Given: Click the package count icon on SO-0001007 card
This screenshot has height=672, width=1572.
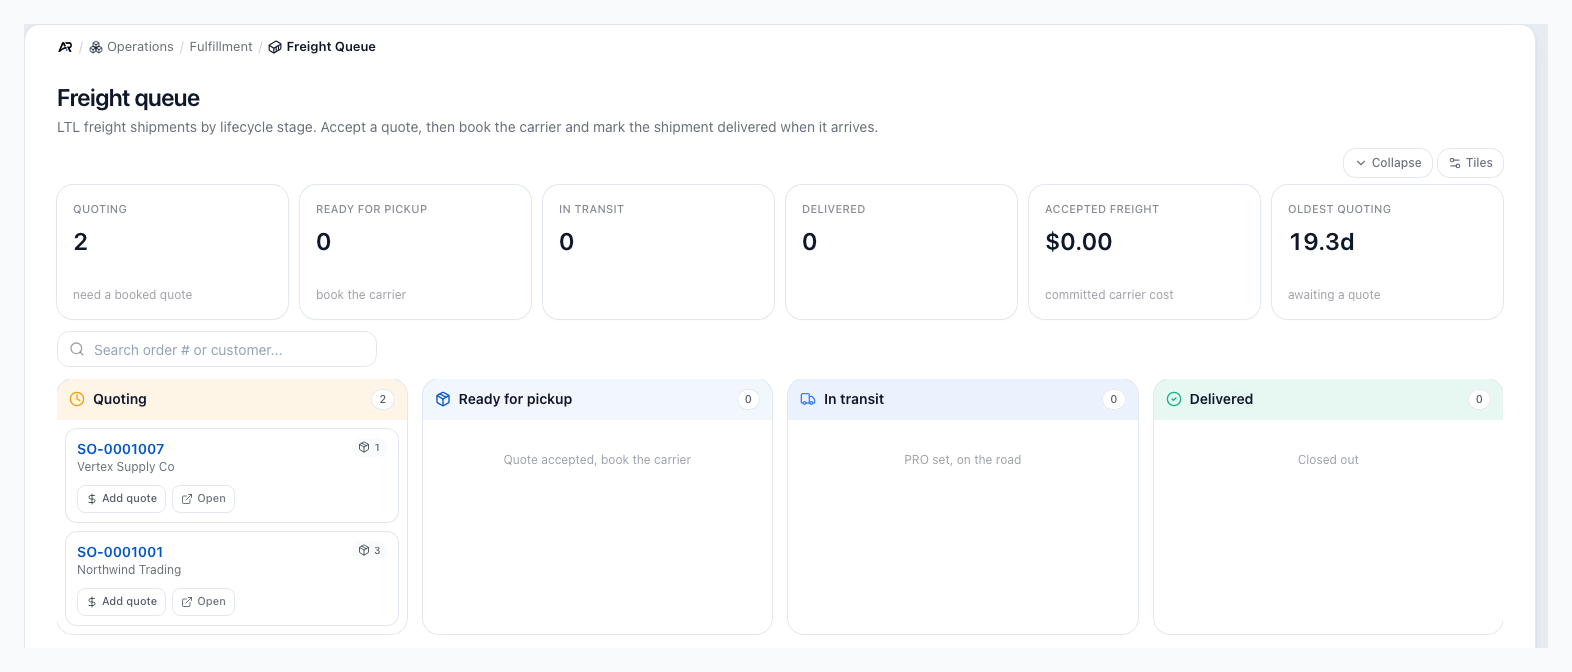Looking at the screenshot, I should coord(364,447).
